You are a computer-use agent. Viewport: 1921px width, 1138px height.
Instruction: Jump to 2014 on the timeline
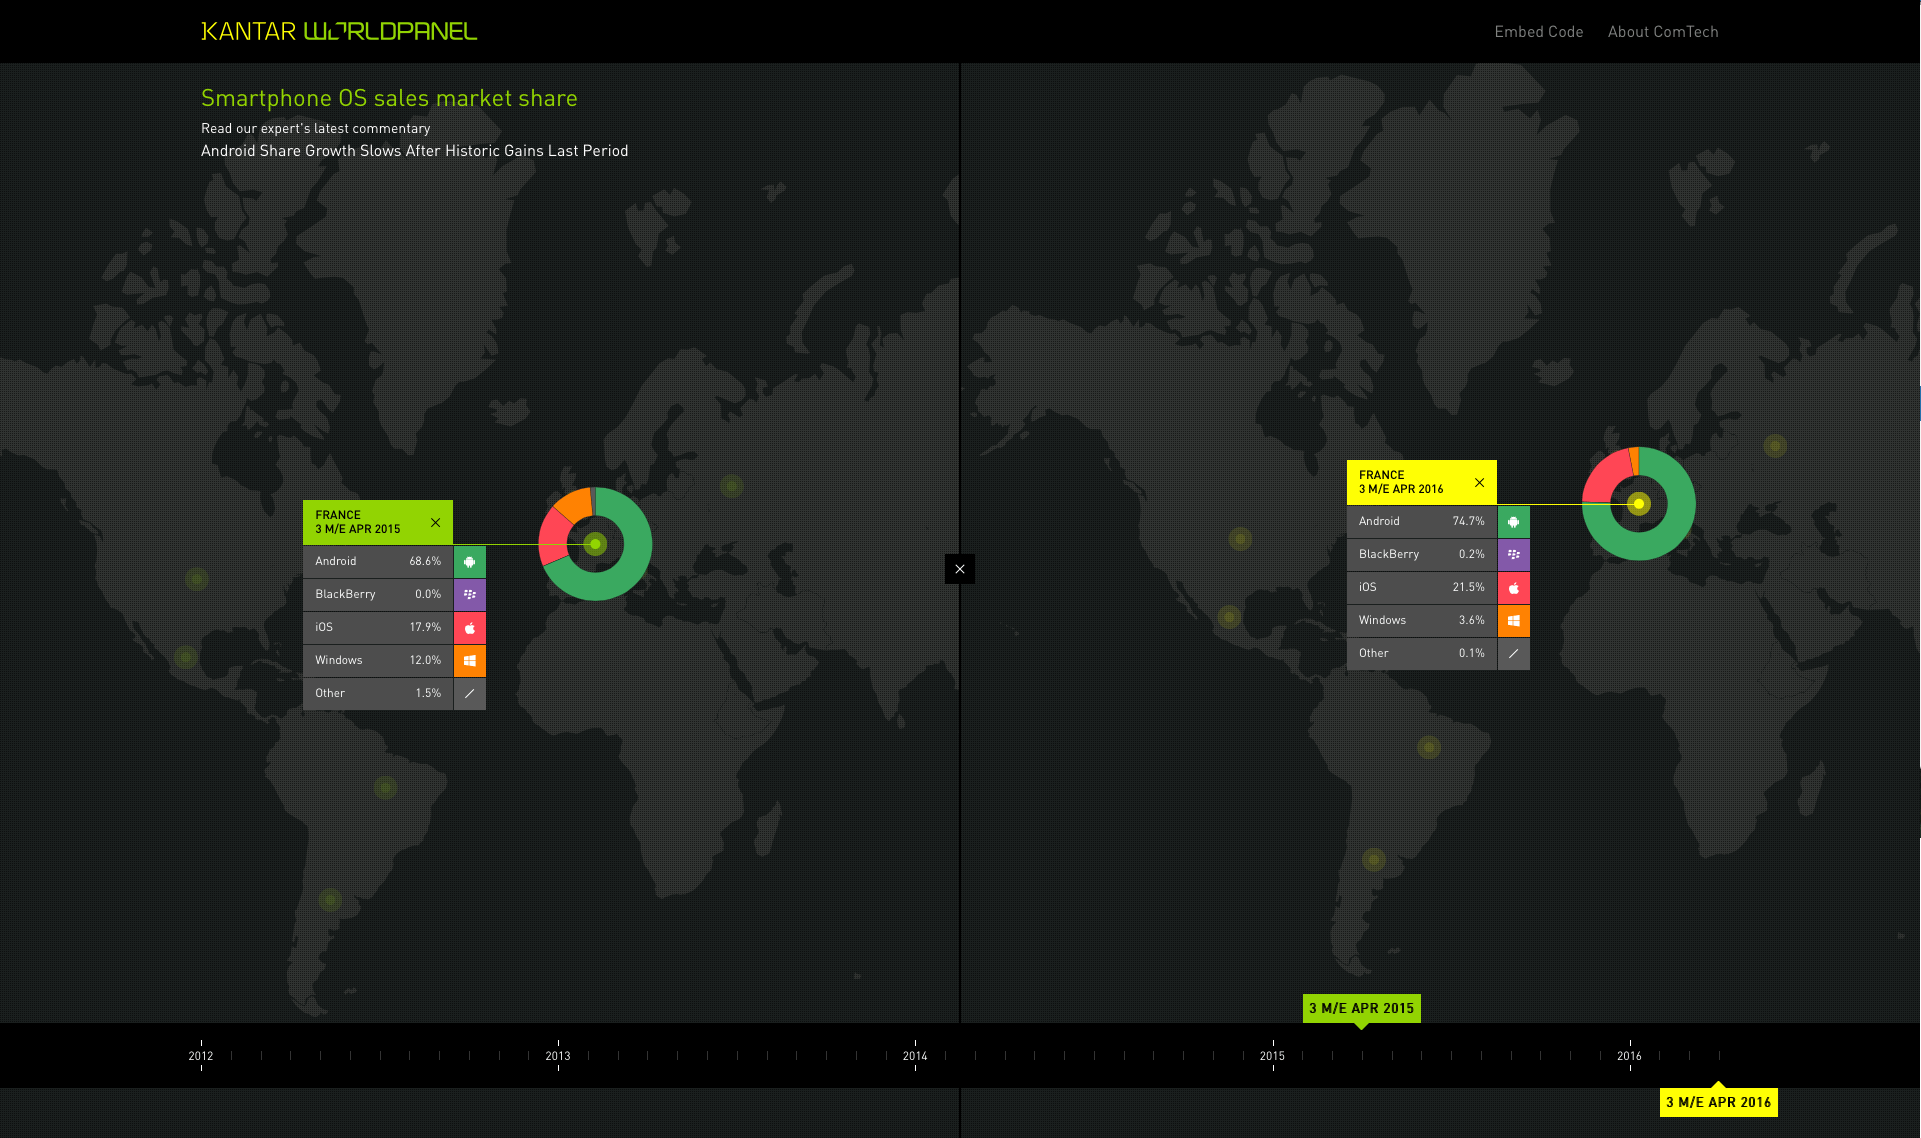pyautogui.click(x=915, y=1056)
